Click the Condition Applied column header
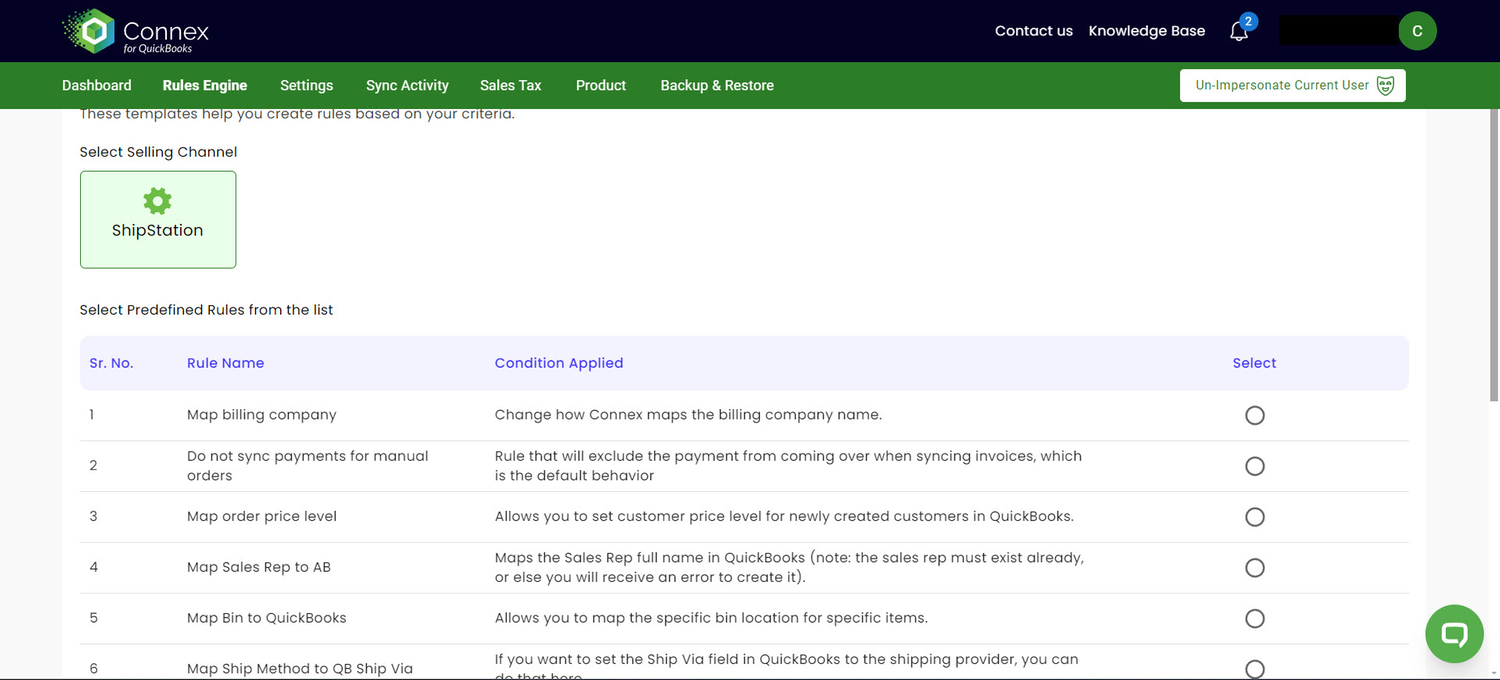Image resolution: width=1500 pixels, height=680 pixels. coord(559,363)
